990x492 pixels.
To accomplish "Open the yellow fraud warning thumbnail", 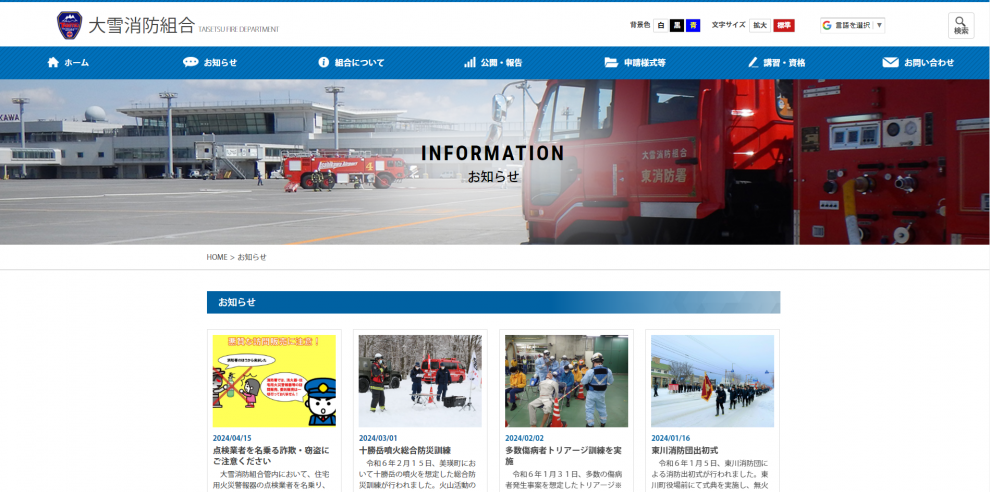I will click(x=274, y=381).
